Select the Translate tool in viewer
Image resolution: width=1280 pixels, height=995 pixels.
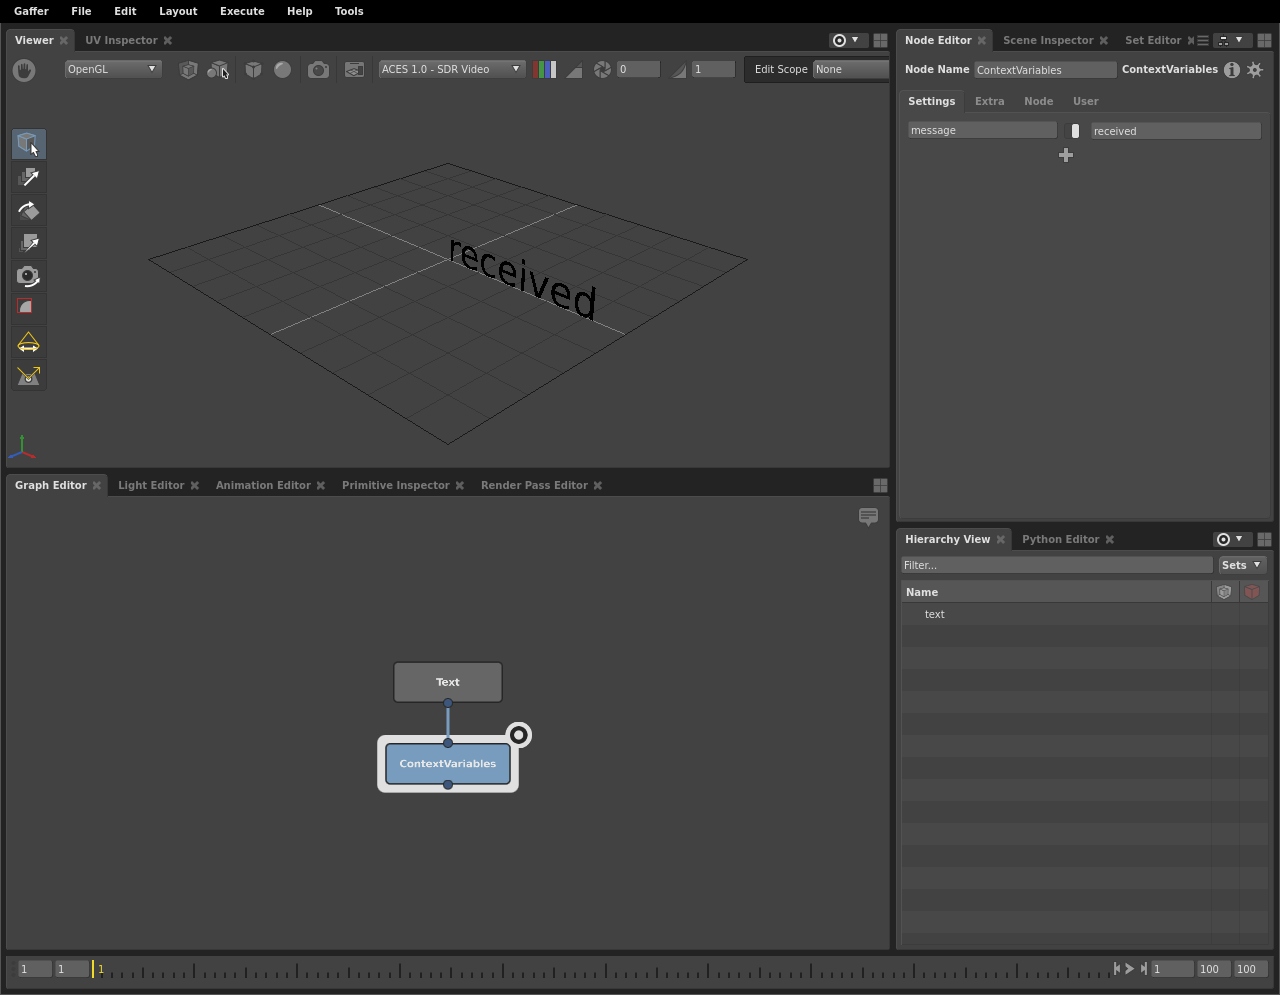[x=28, y=177]
